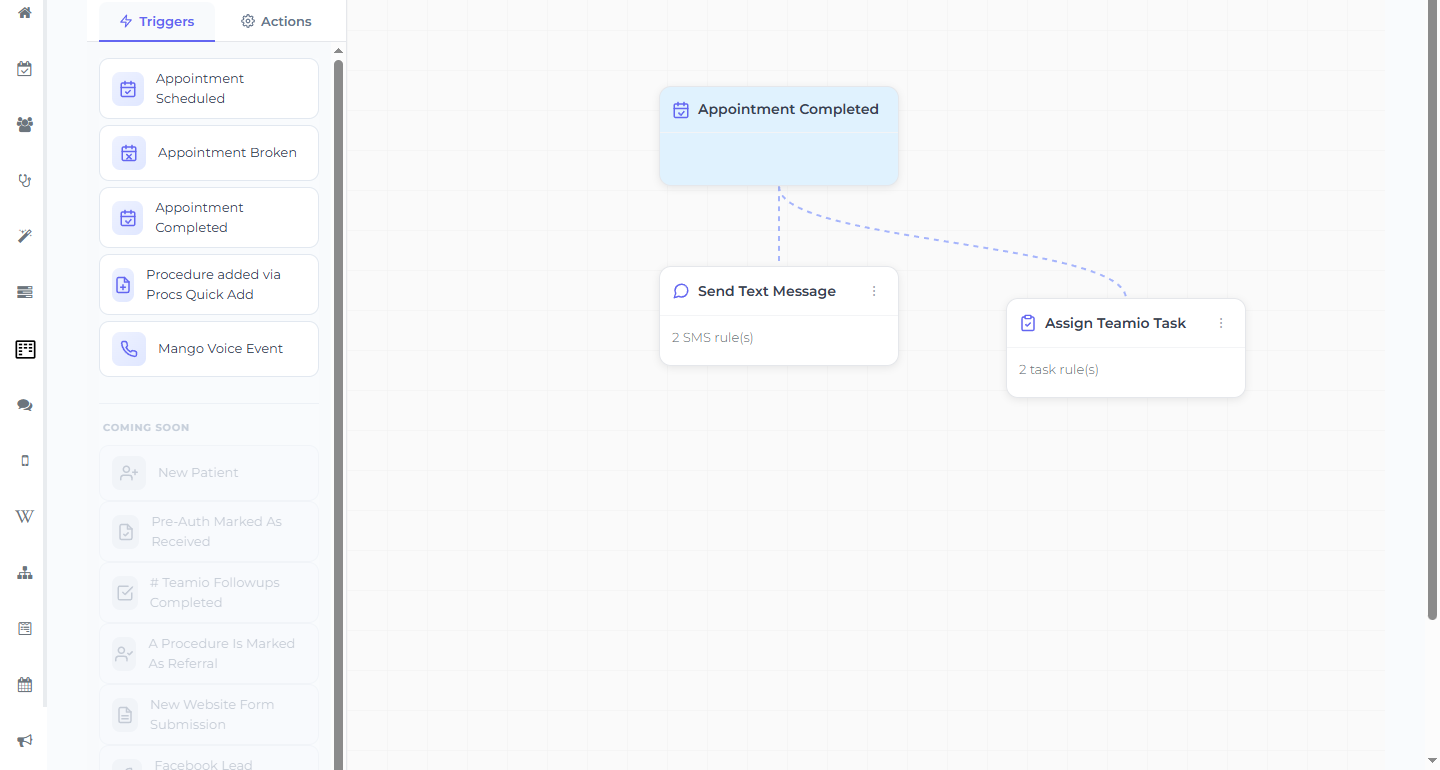
Task: Click the calendar icon on the Appointment Completed node
Action: 681,110
